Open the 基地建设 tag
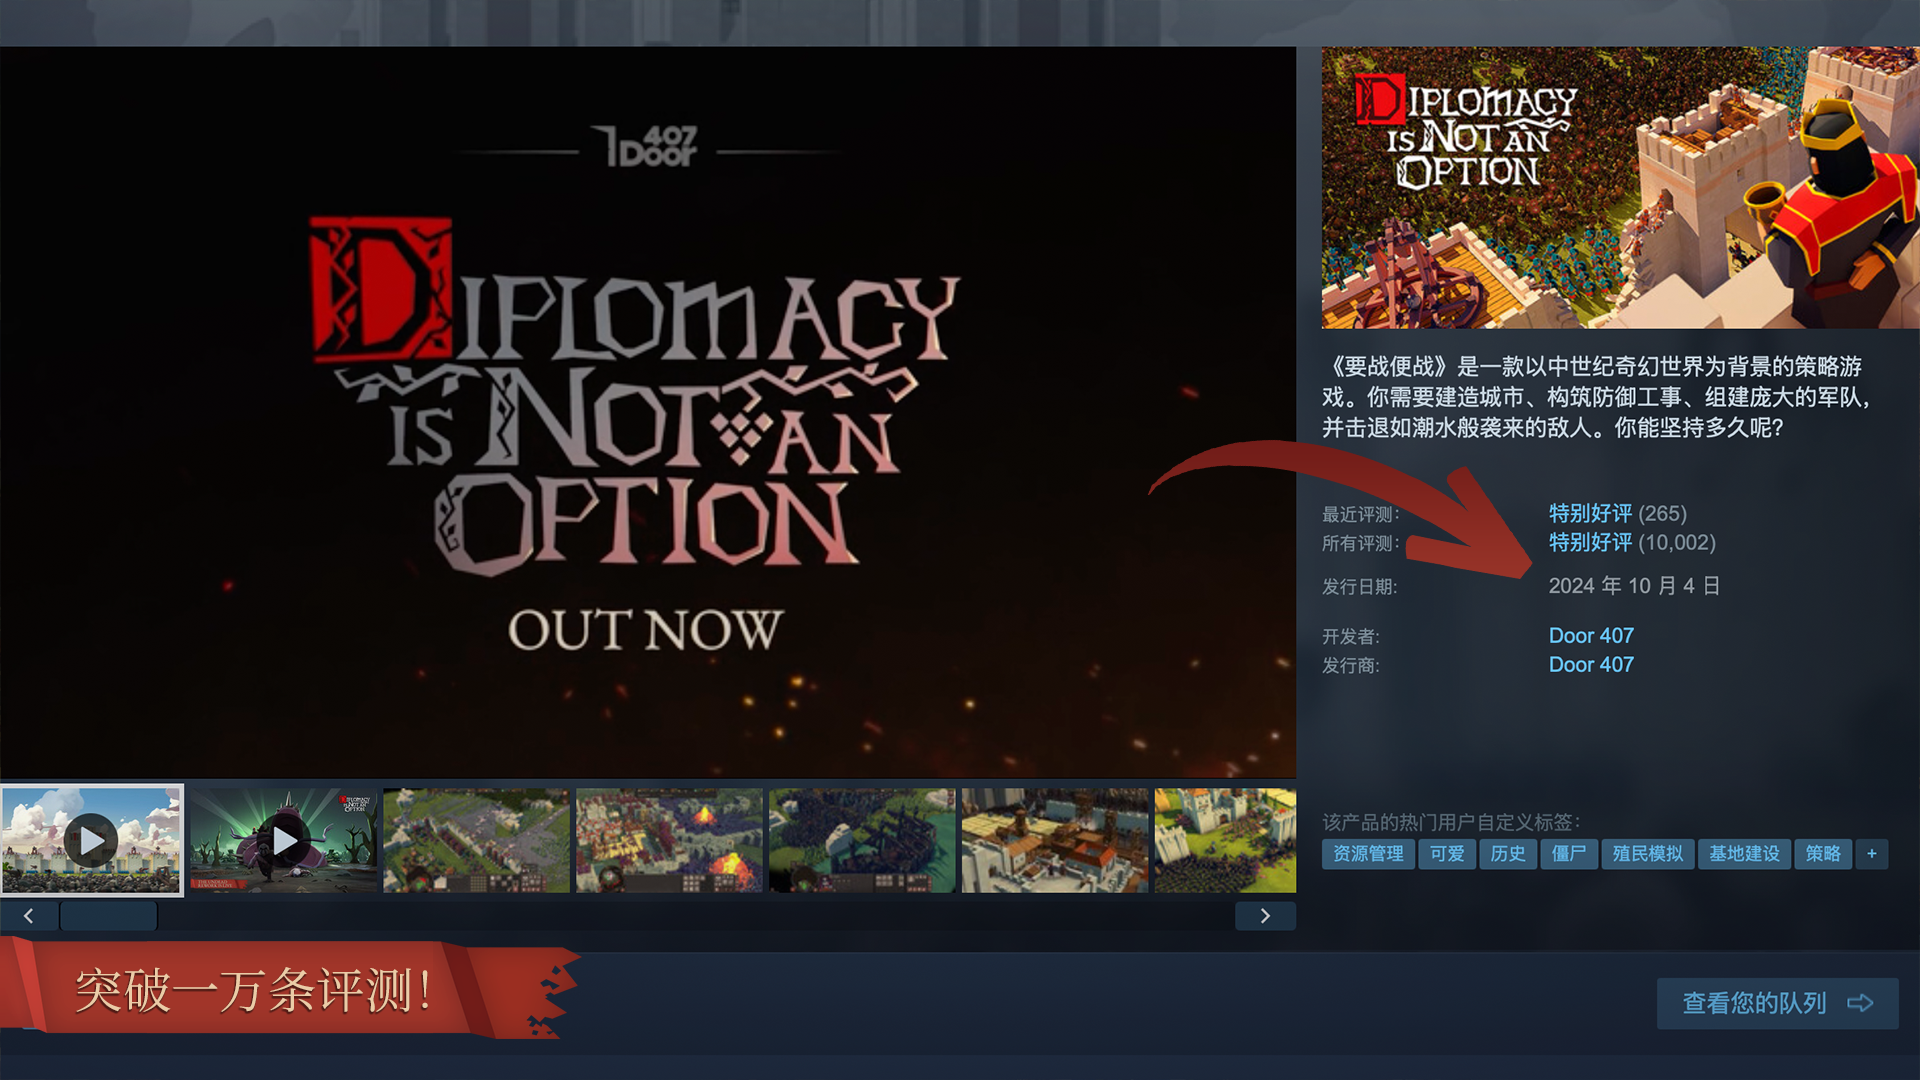Viewport: 1920px width, 1080px height. pyautogui.click(x=1744, y=854)
